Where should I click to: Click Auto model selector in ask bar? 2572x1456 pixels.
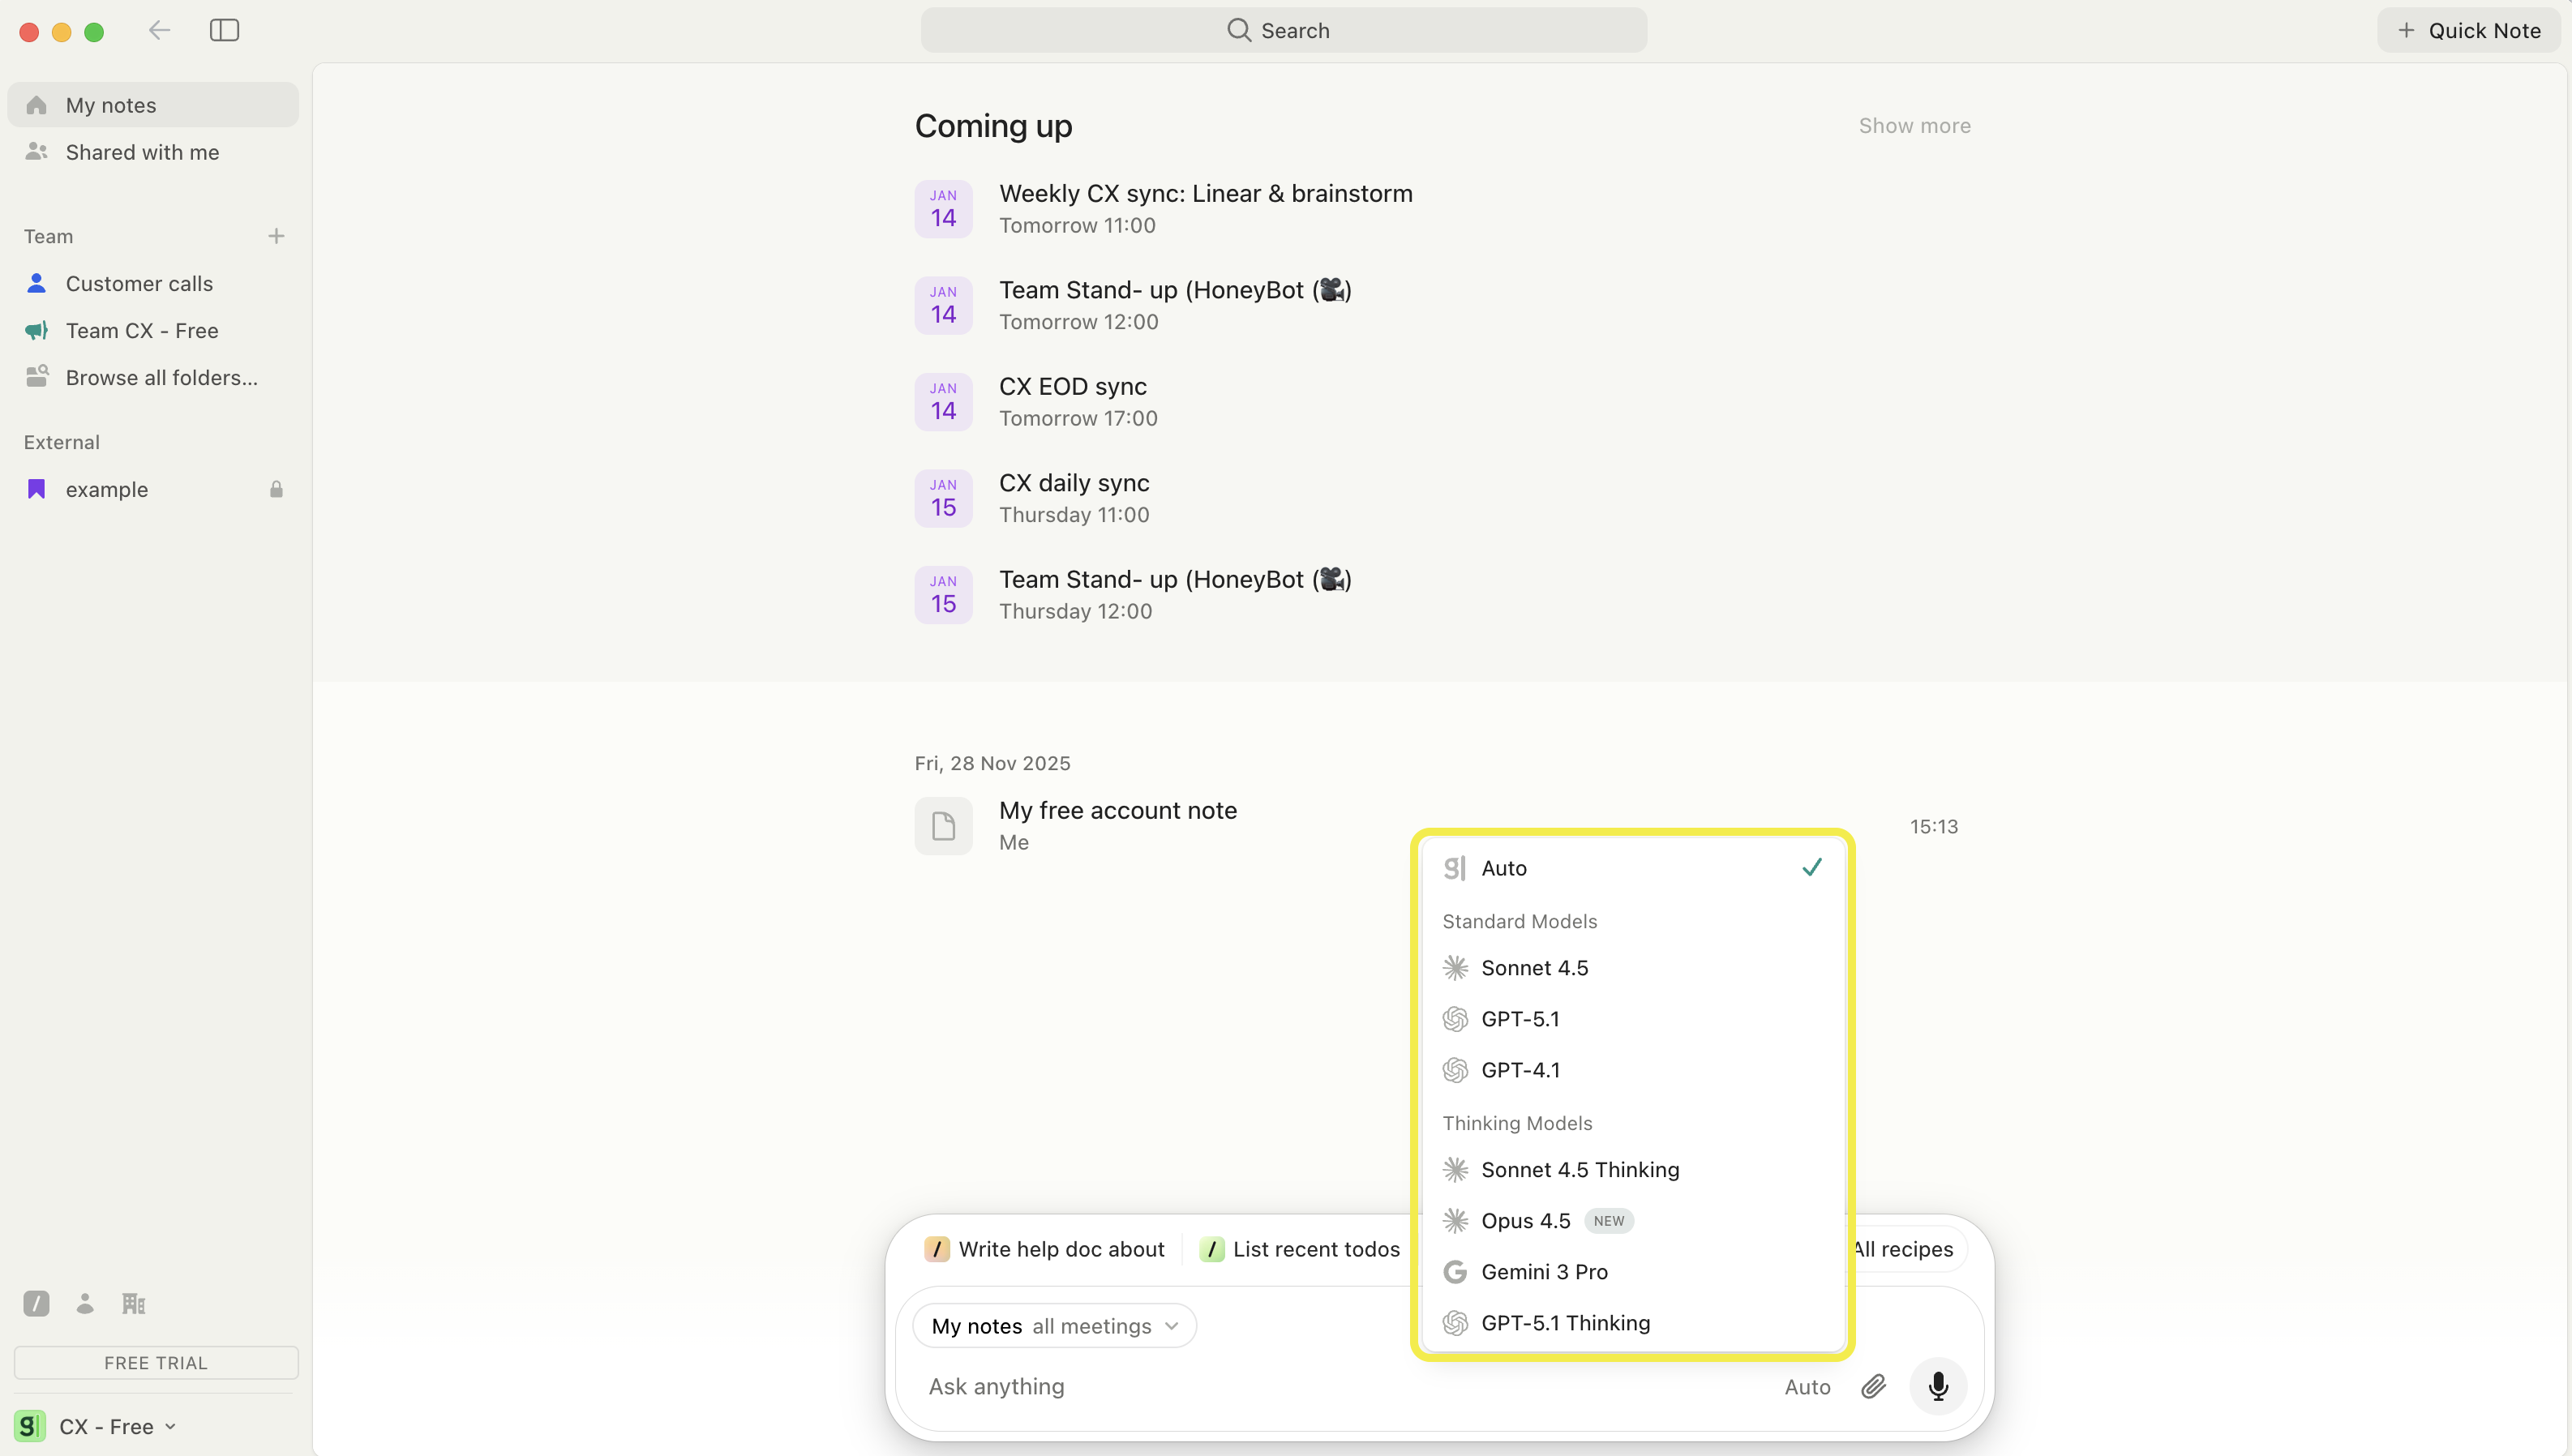[1807, 1387]
